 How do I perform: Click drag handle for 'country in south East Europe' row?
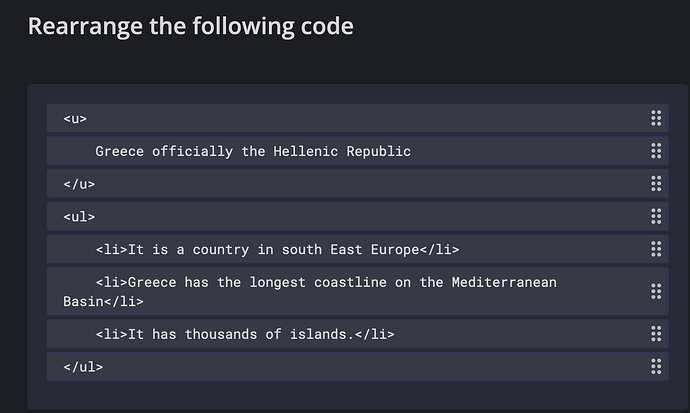(x=656, y=249)
